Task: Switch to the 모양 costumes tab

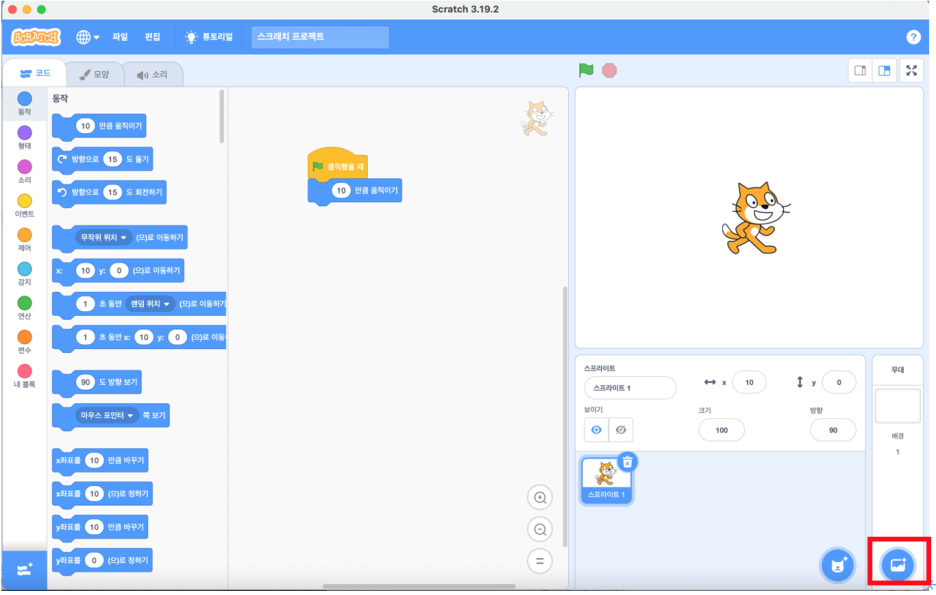Action: tap(94, 75)
